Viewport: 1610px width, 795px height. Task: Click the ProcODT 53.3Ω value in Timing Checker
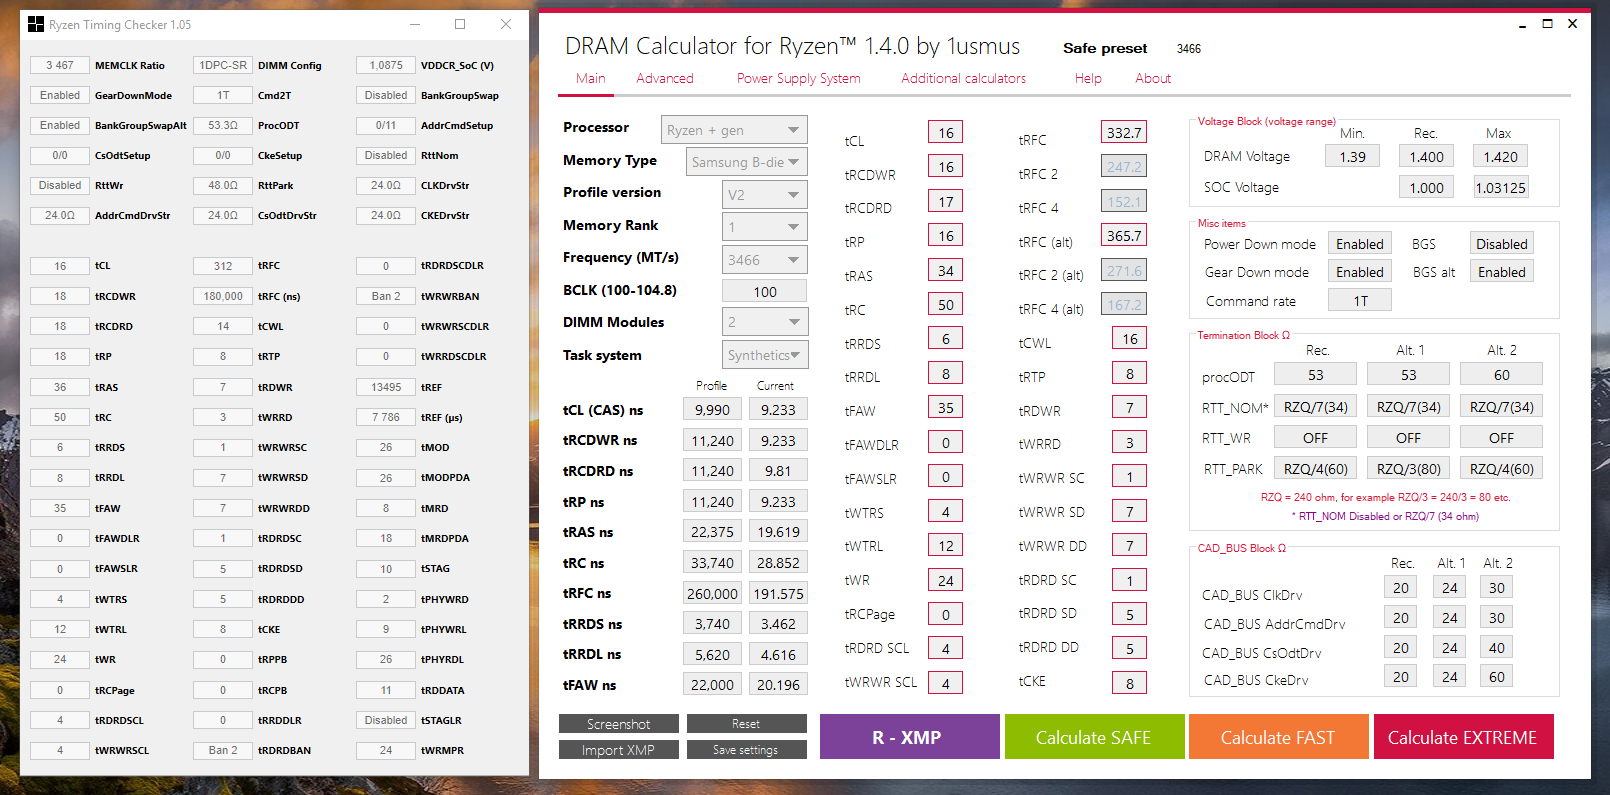(223, 125)
